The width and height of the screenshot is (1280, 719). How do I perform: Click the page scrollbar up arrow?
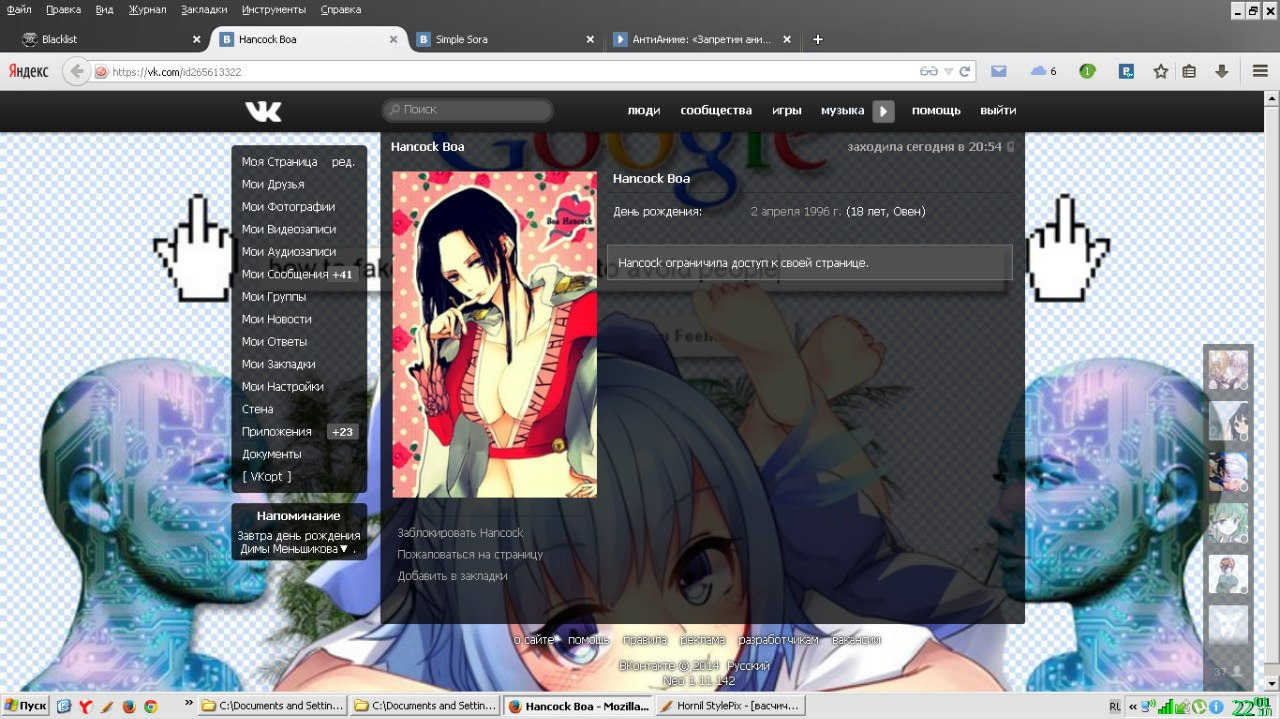tap(1272, 100)
